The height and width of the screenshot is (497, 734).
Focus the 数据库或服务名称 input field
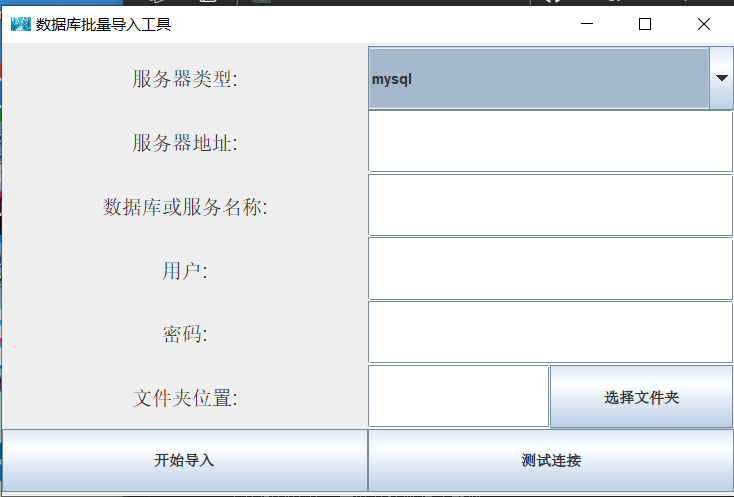pyautogui.click(x=550, y=205)
